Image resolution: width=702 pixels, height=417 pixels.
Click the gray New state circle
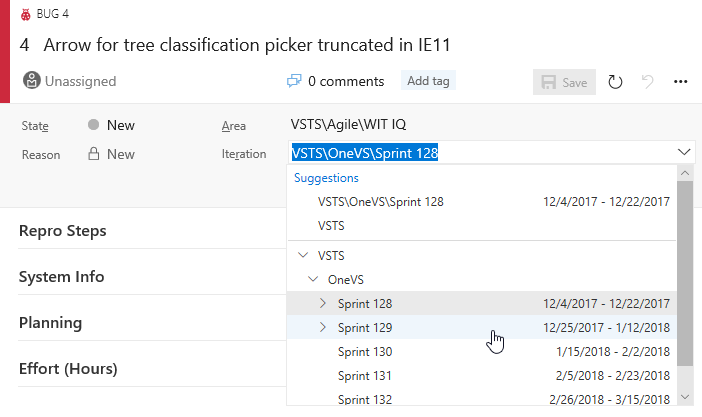point(94,125)
